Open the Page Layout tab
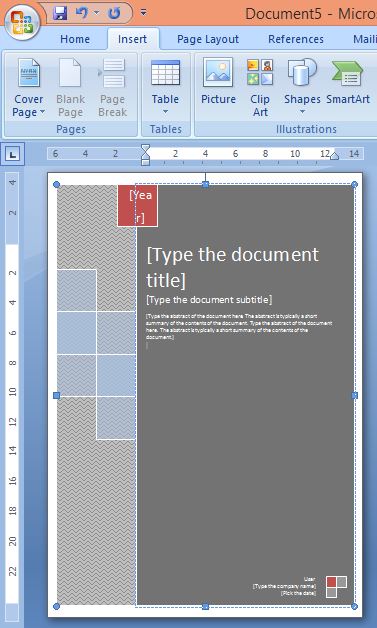377x628 pixels. tap(208, 39)
